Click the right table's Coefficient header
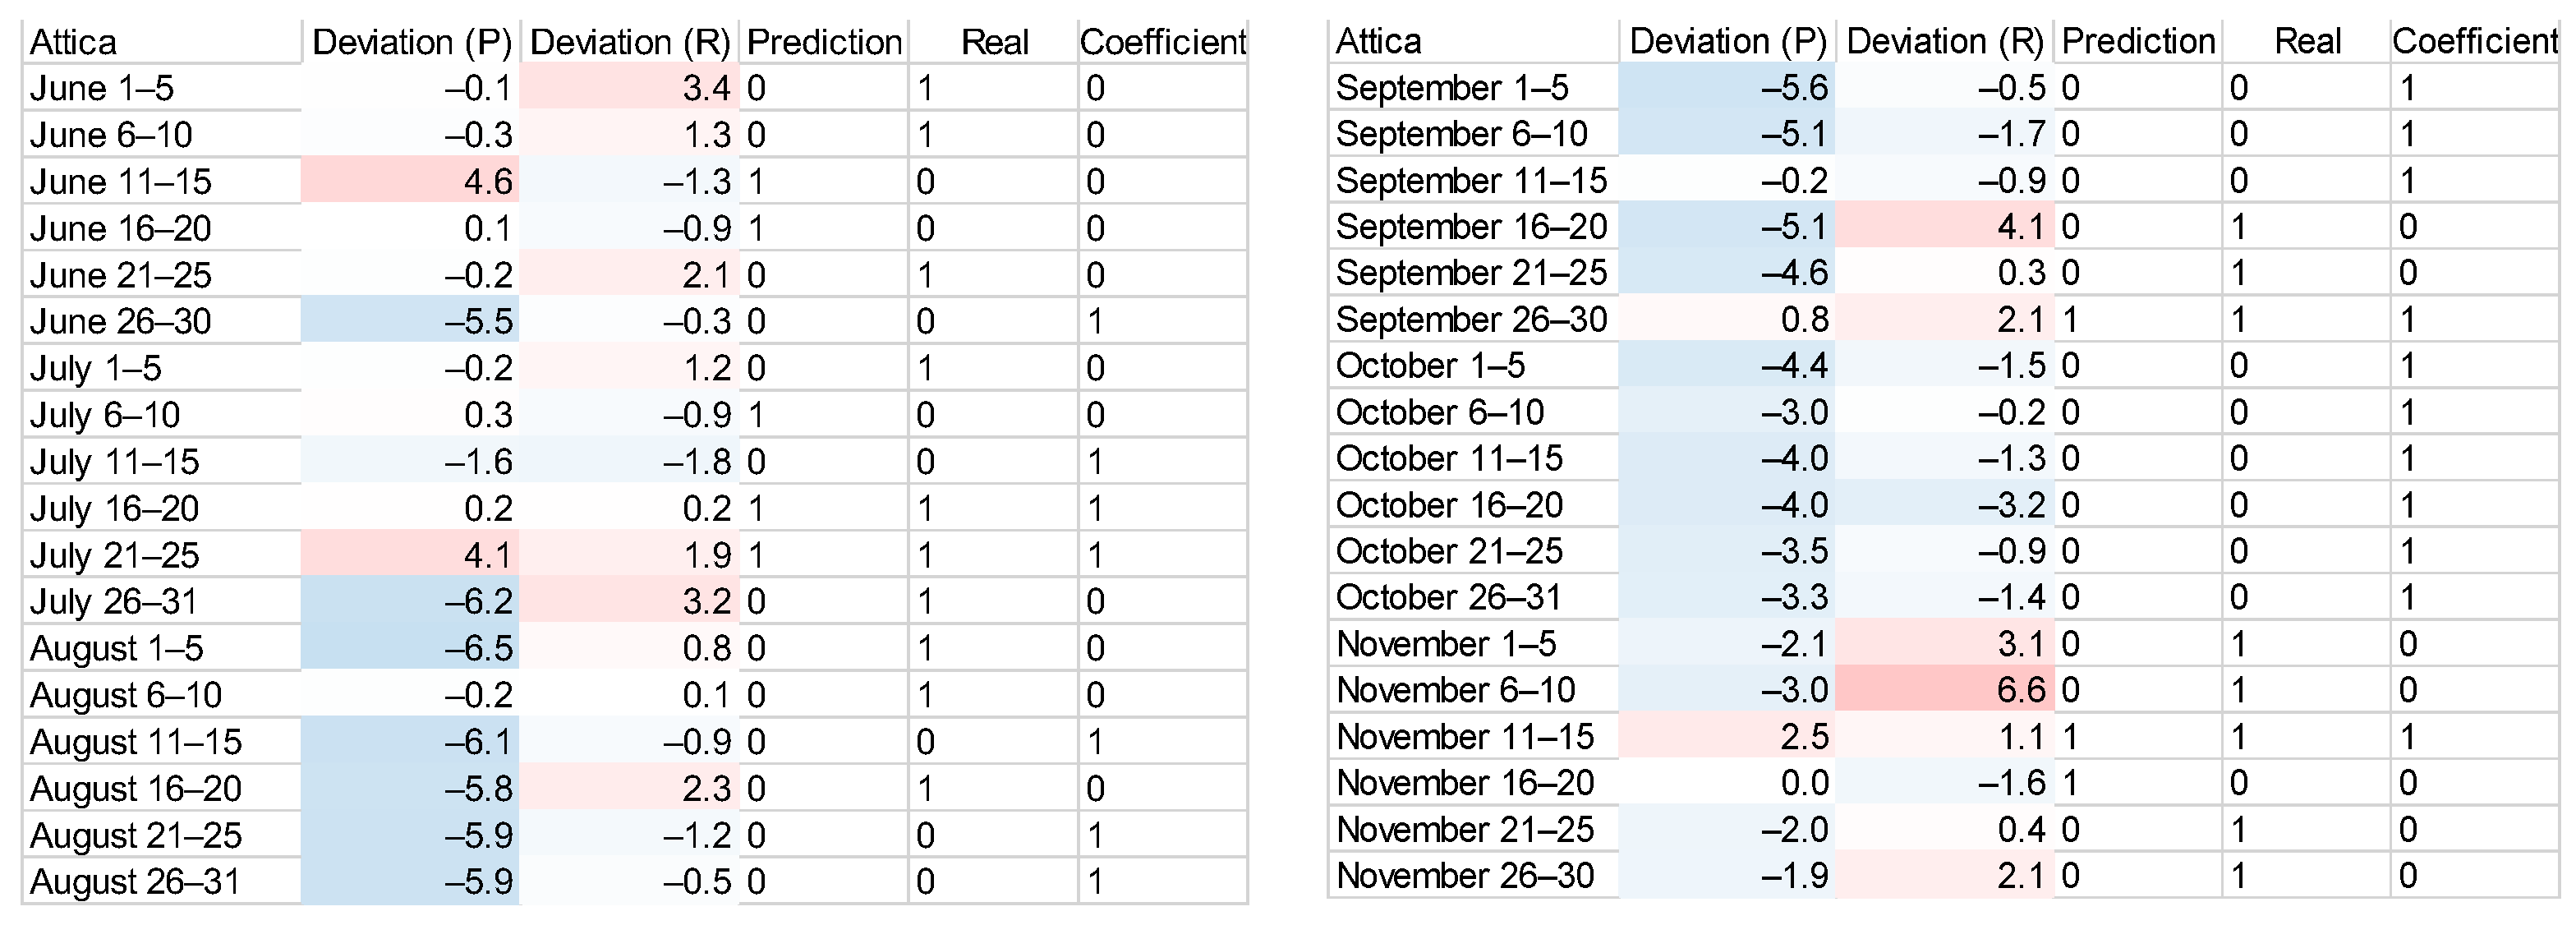This screenshot has width=2576, height=925. click(2474, 41)
